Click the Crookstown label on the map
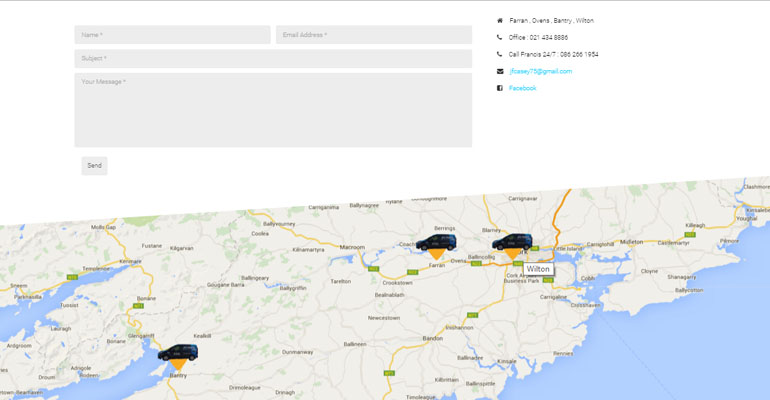The height and width of the screenshot is (400, 770). click(397, 283)
